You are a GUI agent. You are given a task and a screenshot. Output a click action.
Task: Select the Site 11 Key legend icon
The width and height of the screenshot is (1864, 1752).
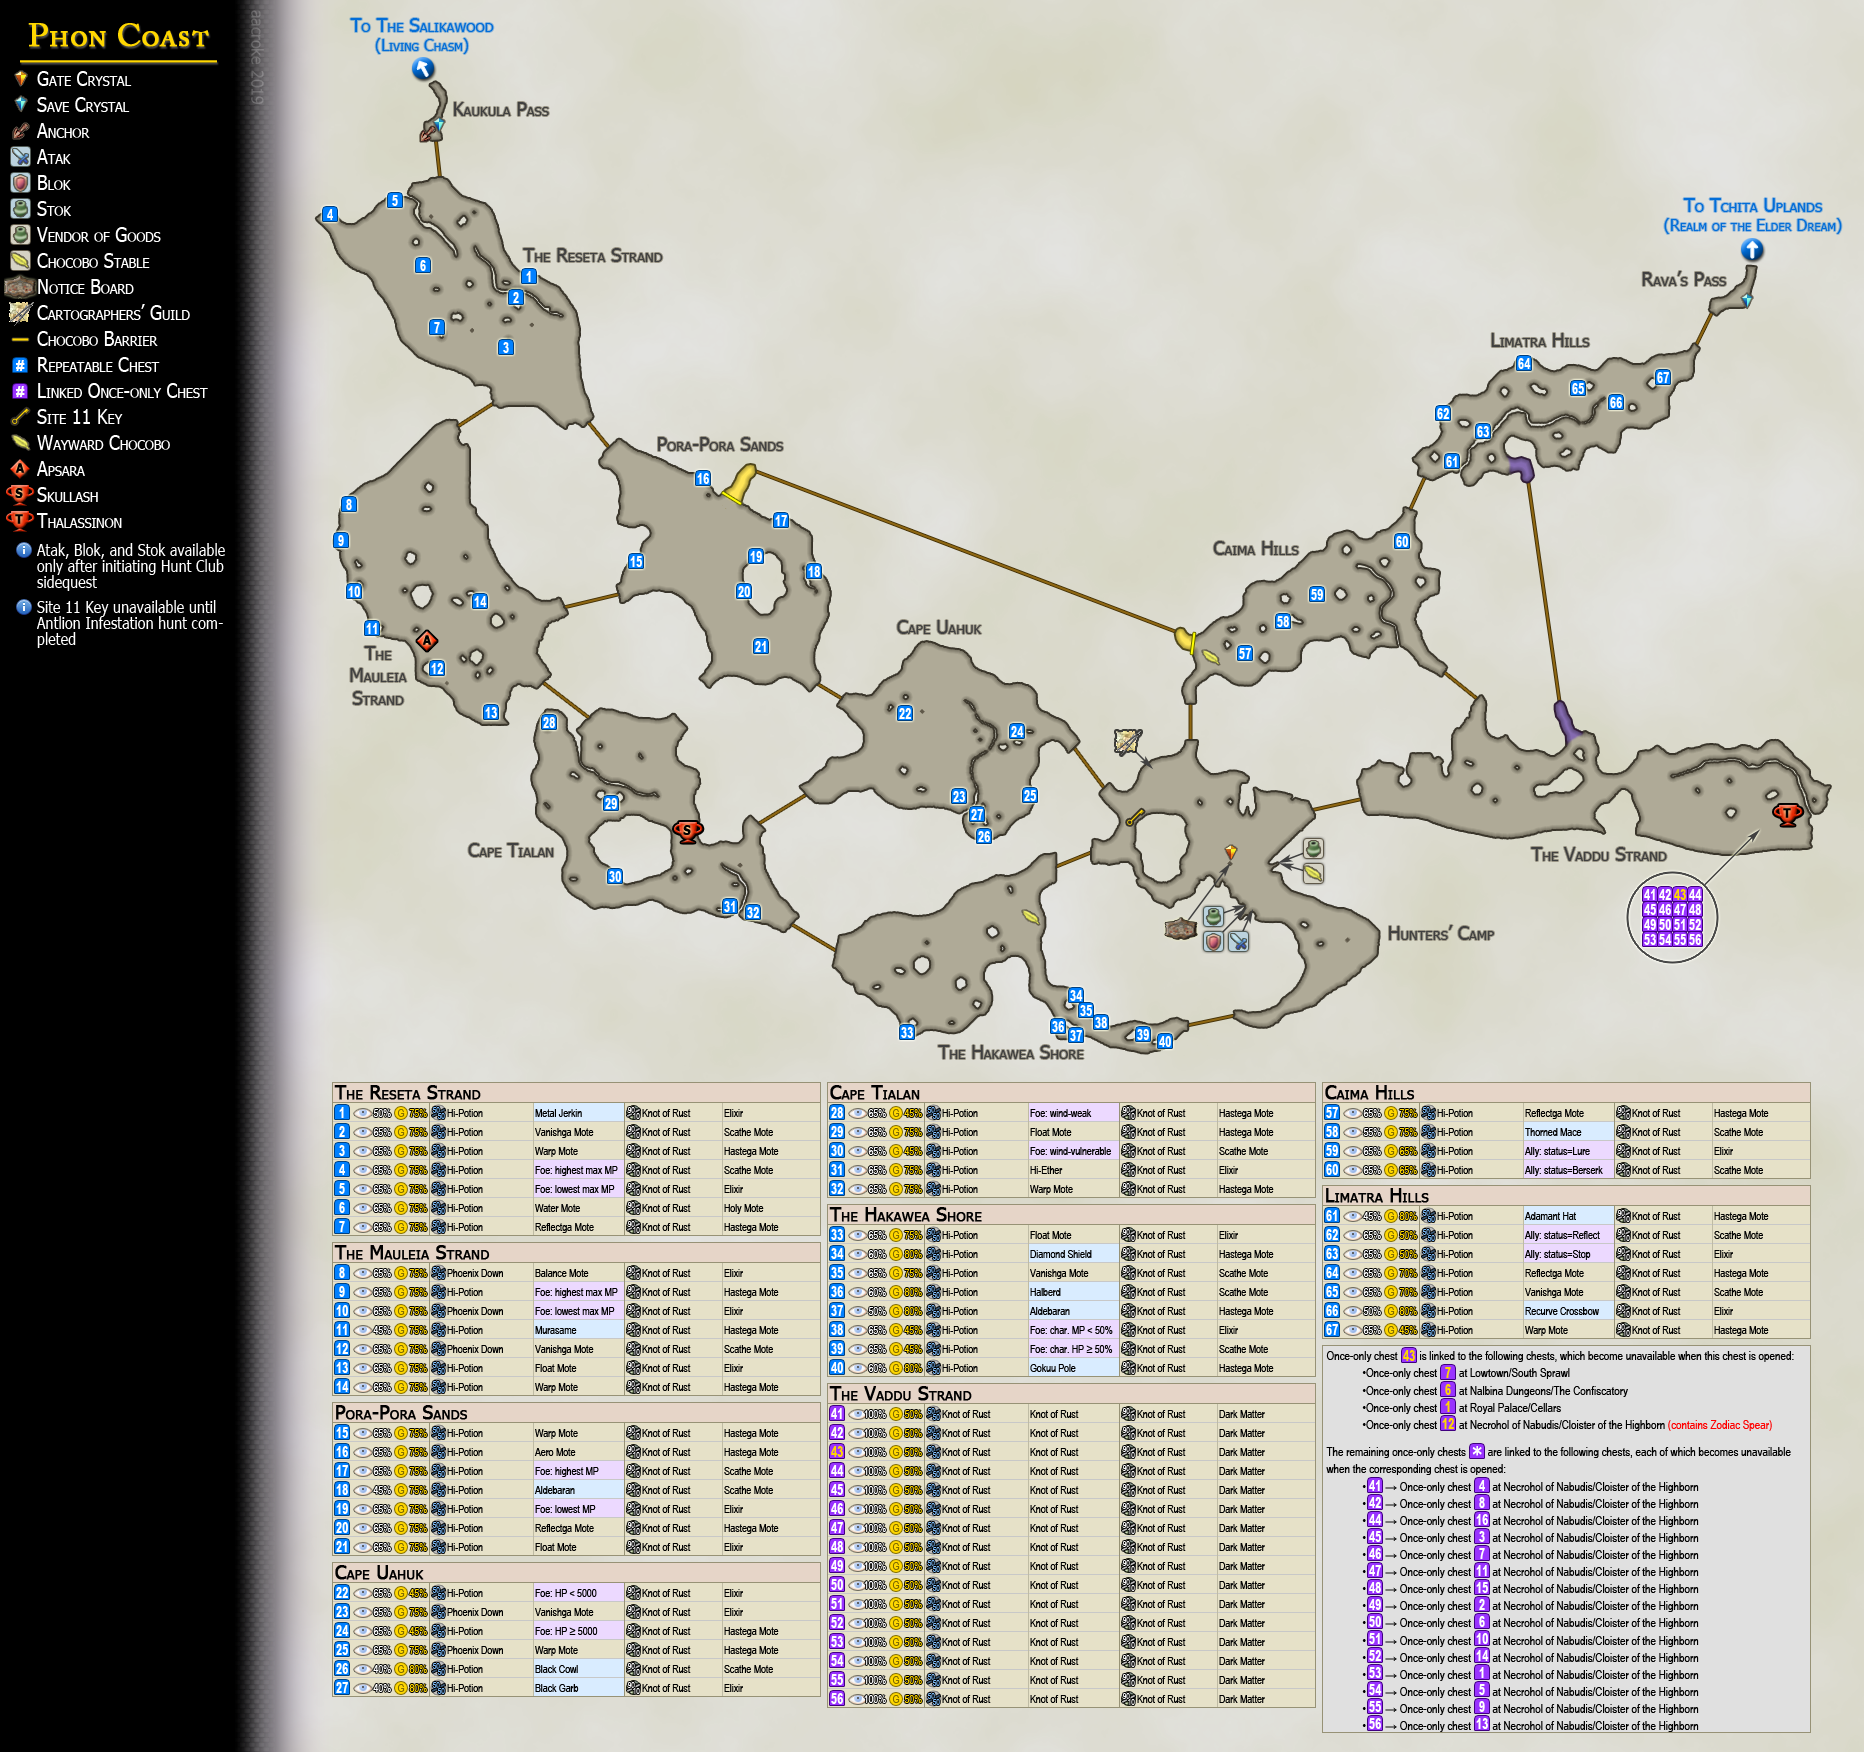coord(20,417)
